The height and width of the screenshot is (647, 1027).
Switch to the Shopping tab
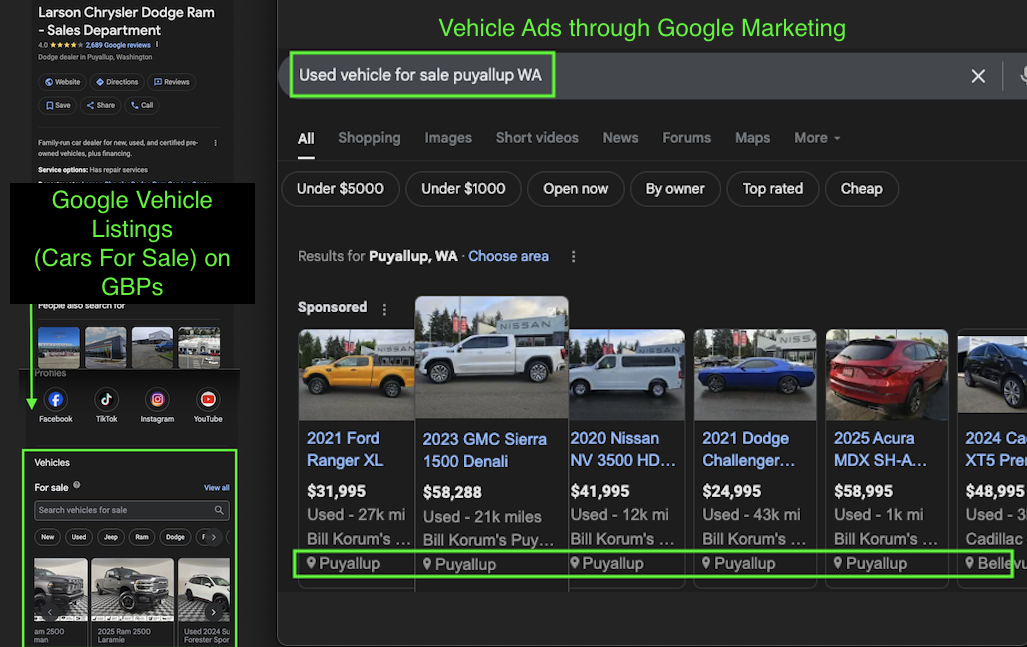click(x=369, y=137)
